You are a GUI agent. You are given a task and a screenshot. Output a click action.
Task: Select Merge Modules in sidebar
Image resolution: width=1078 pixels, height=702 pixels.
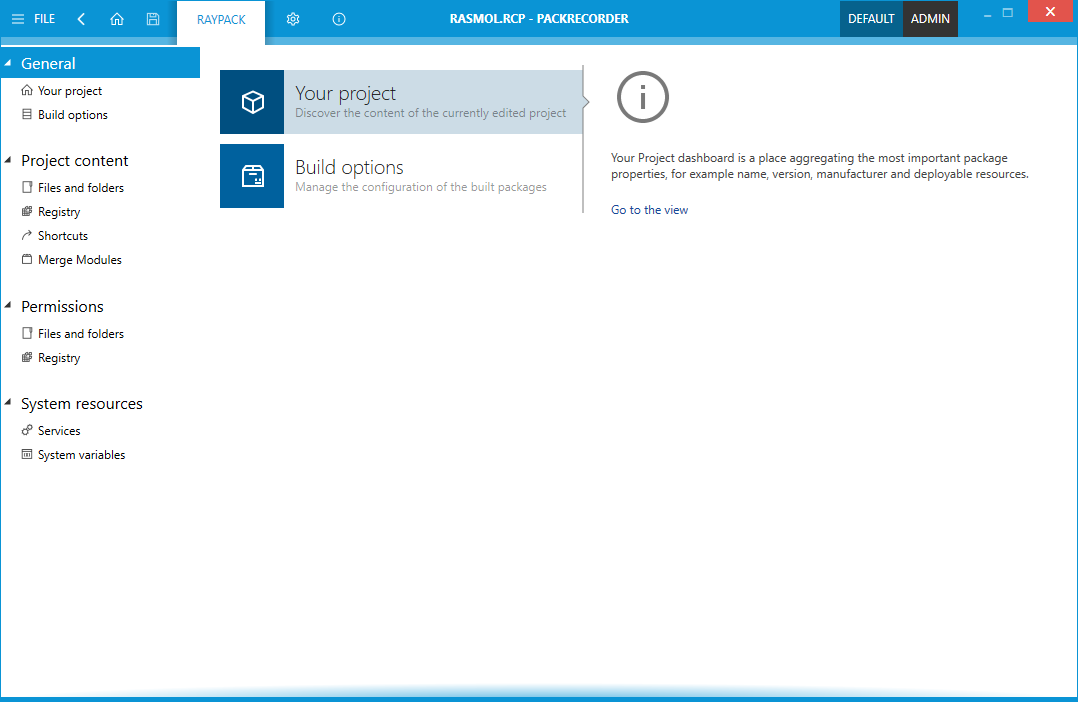click(x=79, y=260)
